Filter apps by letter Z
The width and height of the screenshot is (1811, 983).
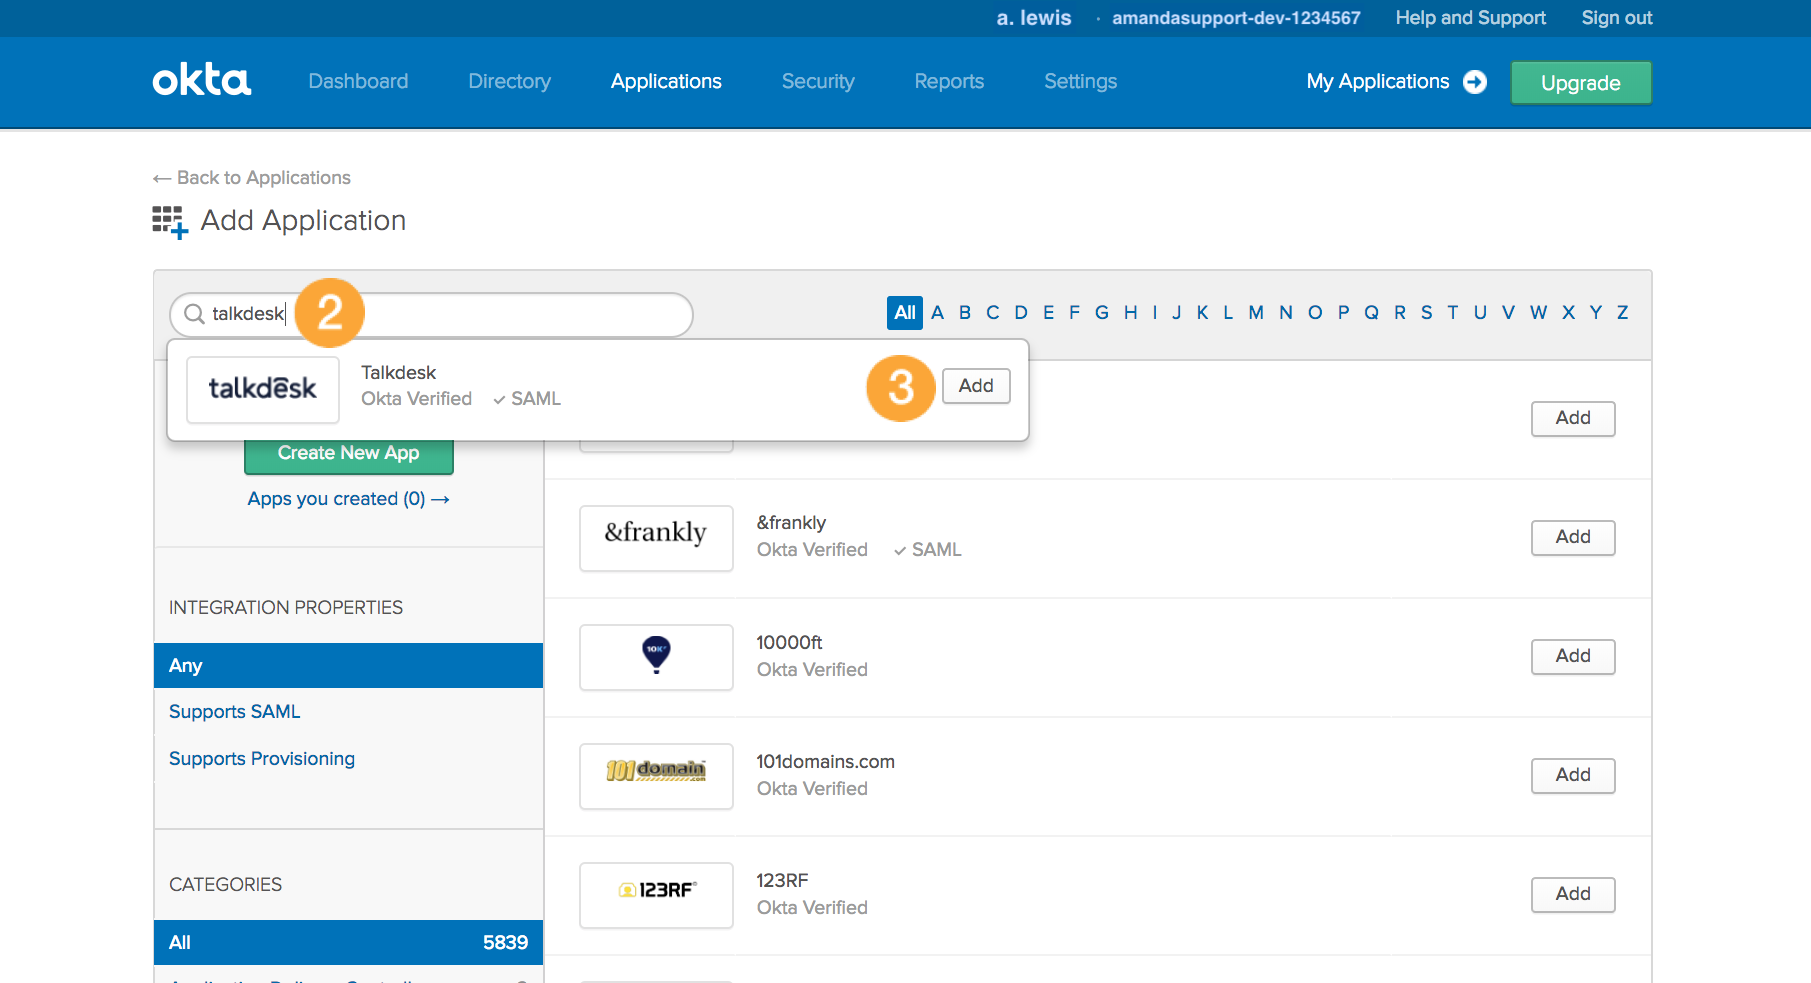pos(1623,313)
